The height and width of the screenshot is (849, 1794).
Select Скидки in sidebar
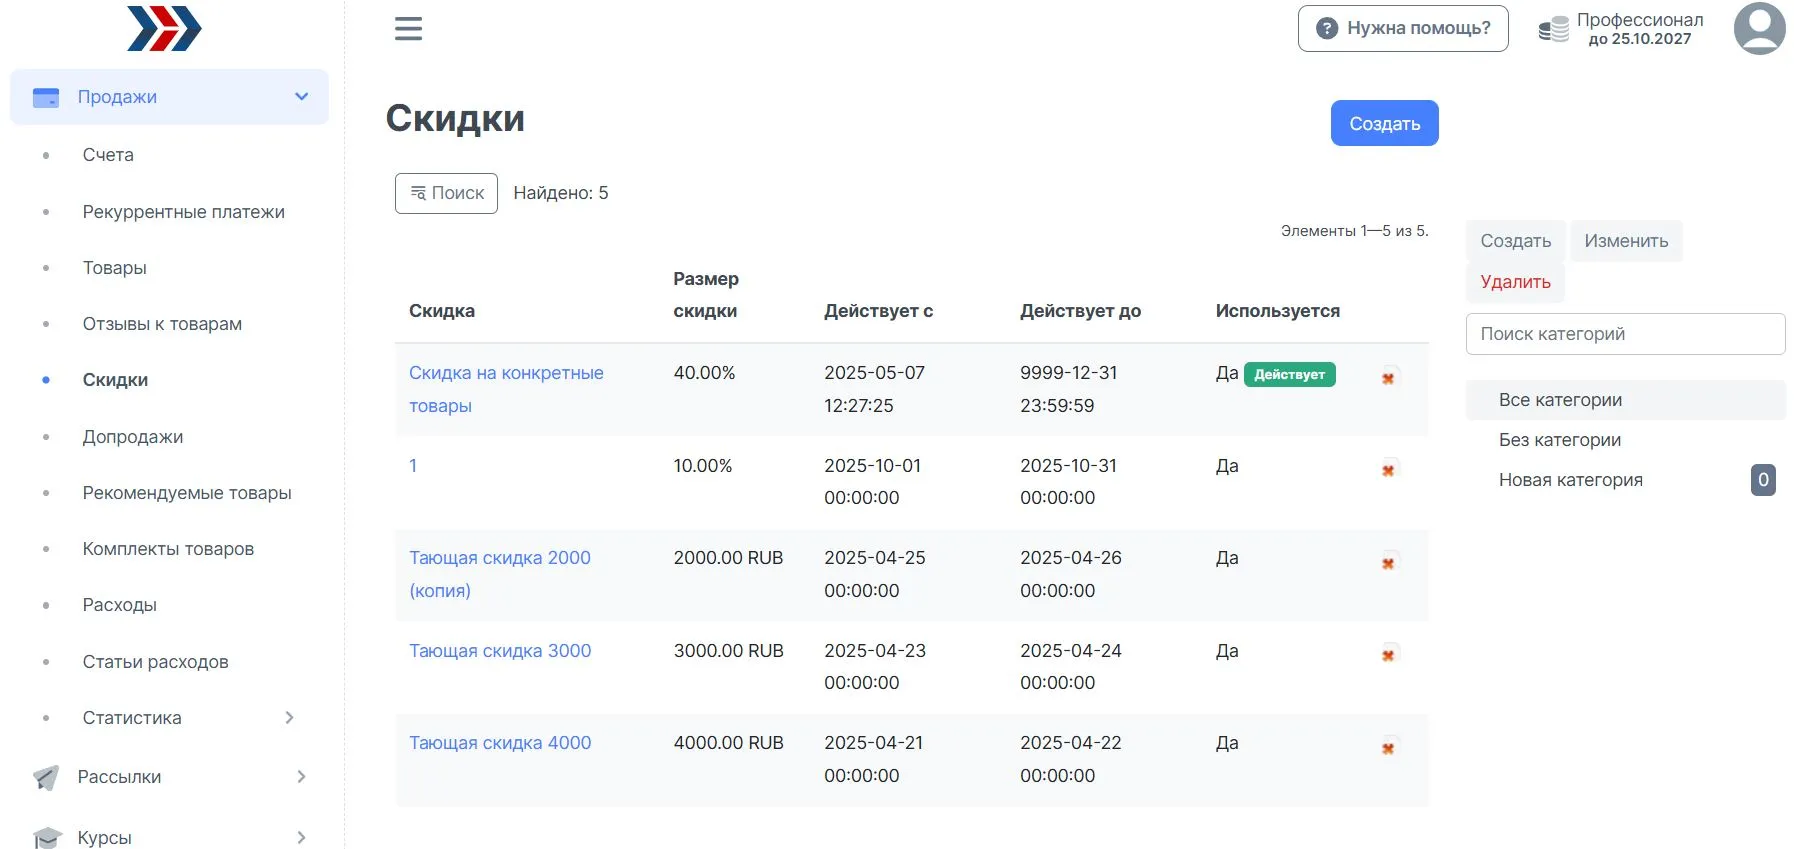tap(115, 380)
